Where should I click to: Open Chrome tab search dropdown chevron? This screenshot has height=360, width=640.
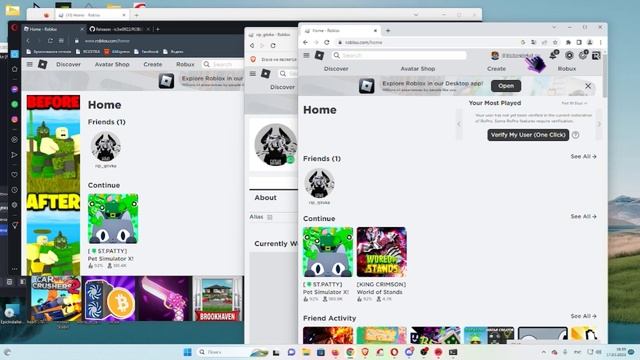[554, 27]
